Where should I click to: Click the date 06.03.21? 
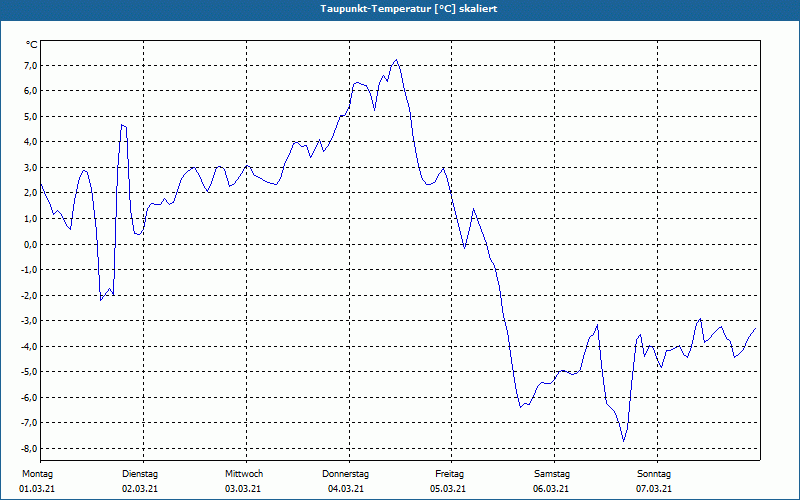coord(551,489)
